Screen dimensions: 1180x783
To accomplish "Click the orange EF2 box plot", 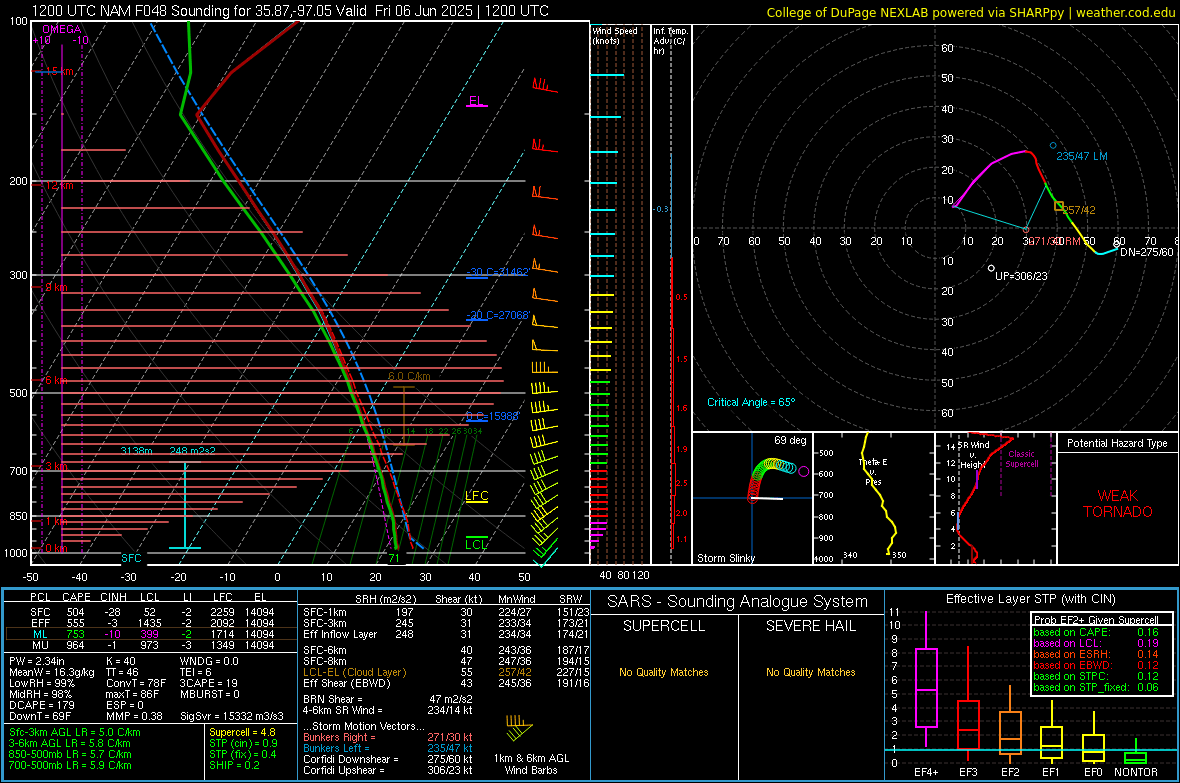I will [1010, 724].
